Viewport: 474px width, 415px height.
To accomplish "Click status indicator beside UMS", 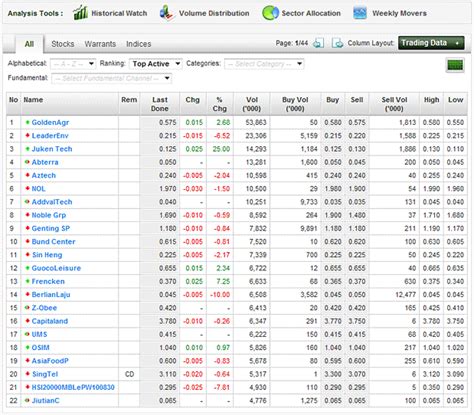I will pyautogui.click(x=27, y=334).
